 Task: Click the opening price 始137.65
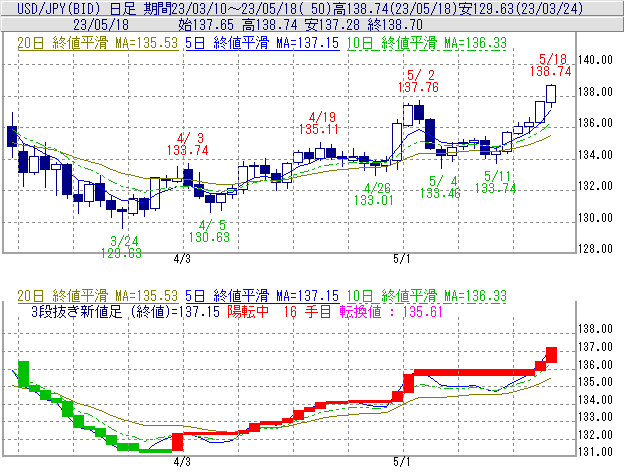pos(206,25)
